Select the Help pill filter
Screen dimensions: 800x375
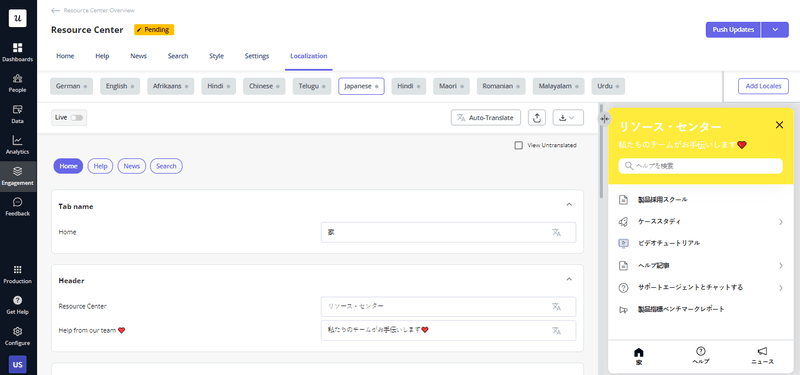coord(101,166)
